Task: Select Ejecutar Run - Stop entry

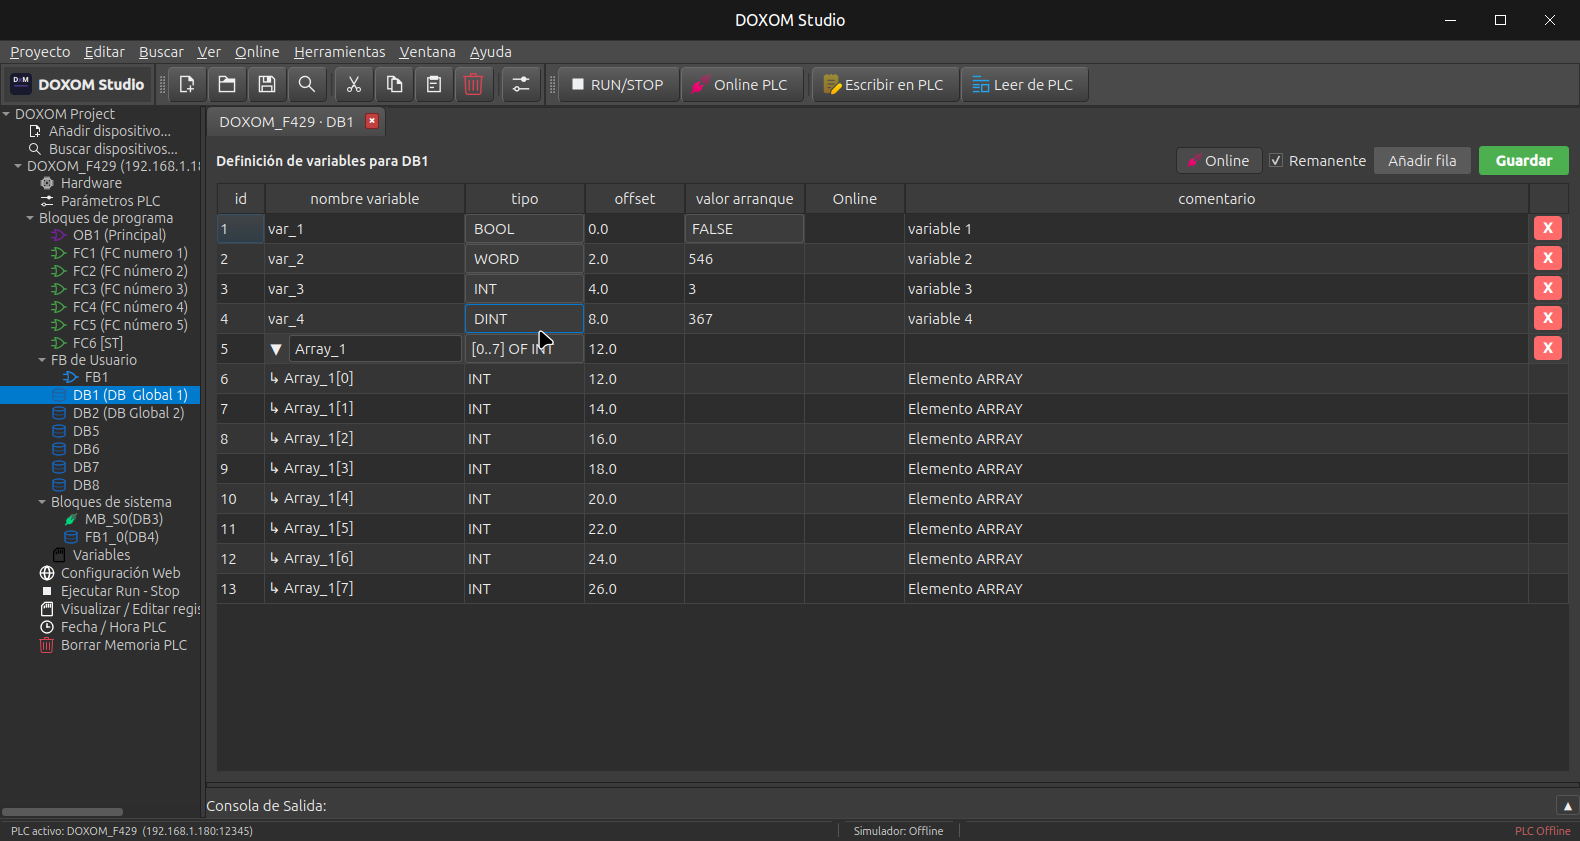Action: [x=120, y=591]
